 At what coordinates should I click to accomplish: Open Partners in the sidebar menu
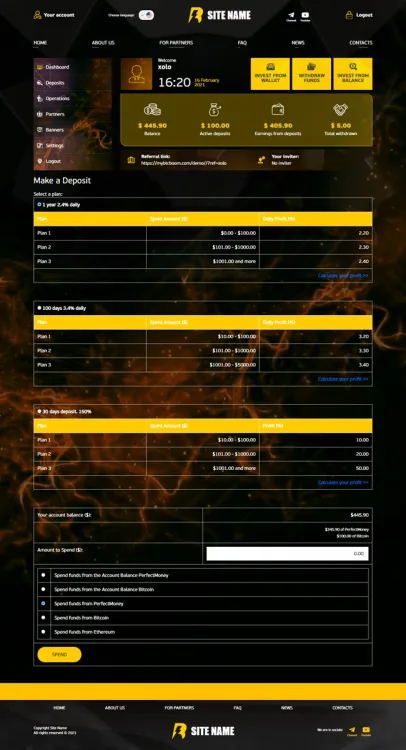point(55,114)
